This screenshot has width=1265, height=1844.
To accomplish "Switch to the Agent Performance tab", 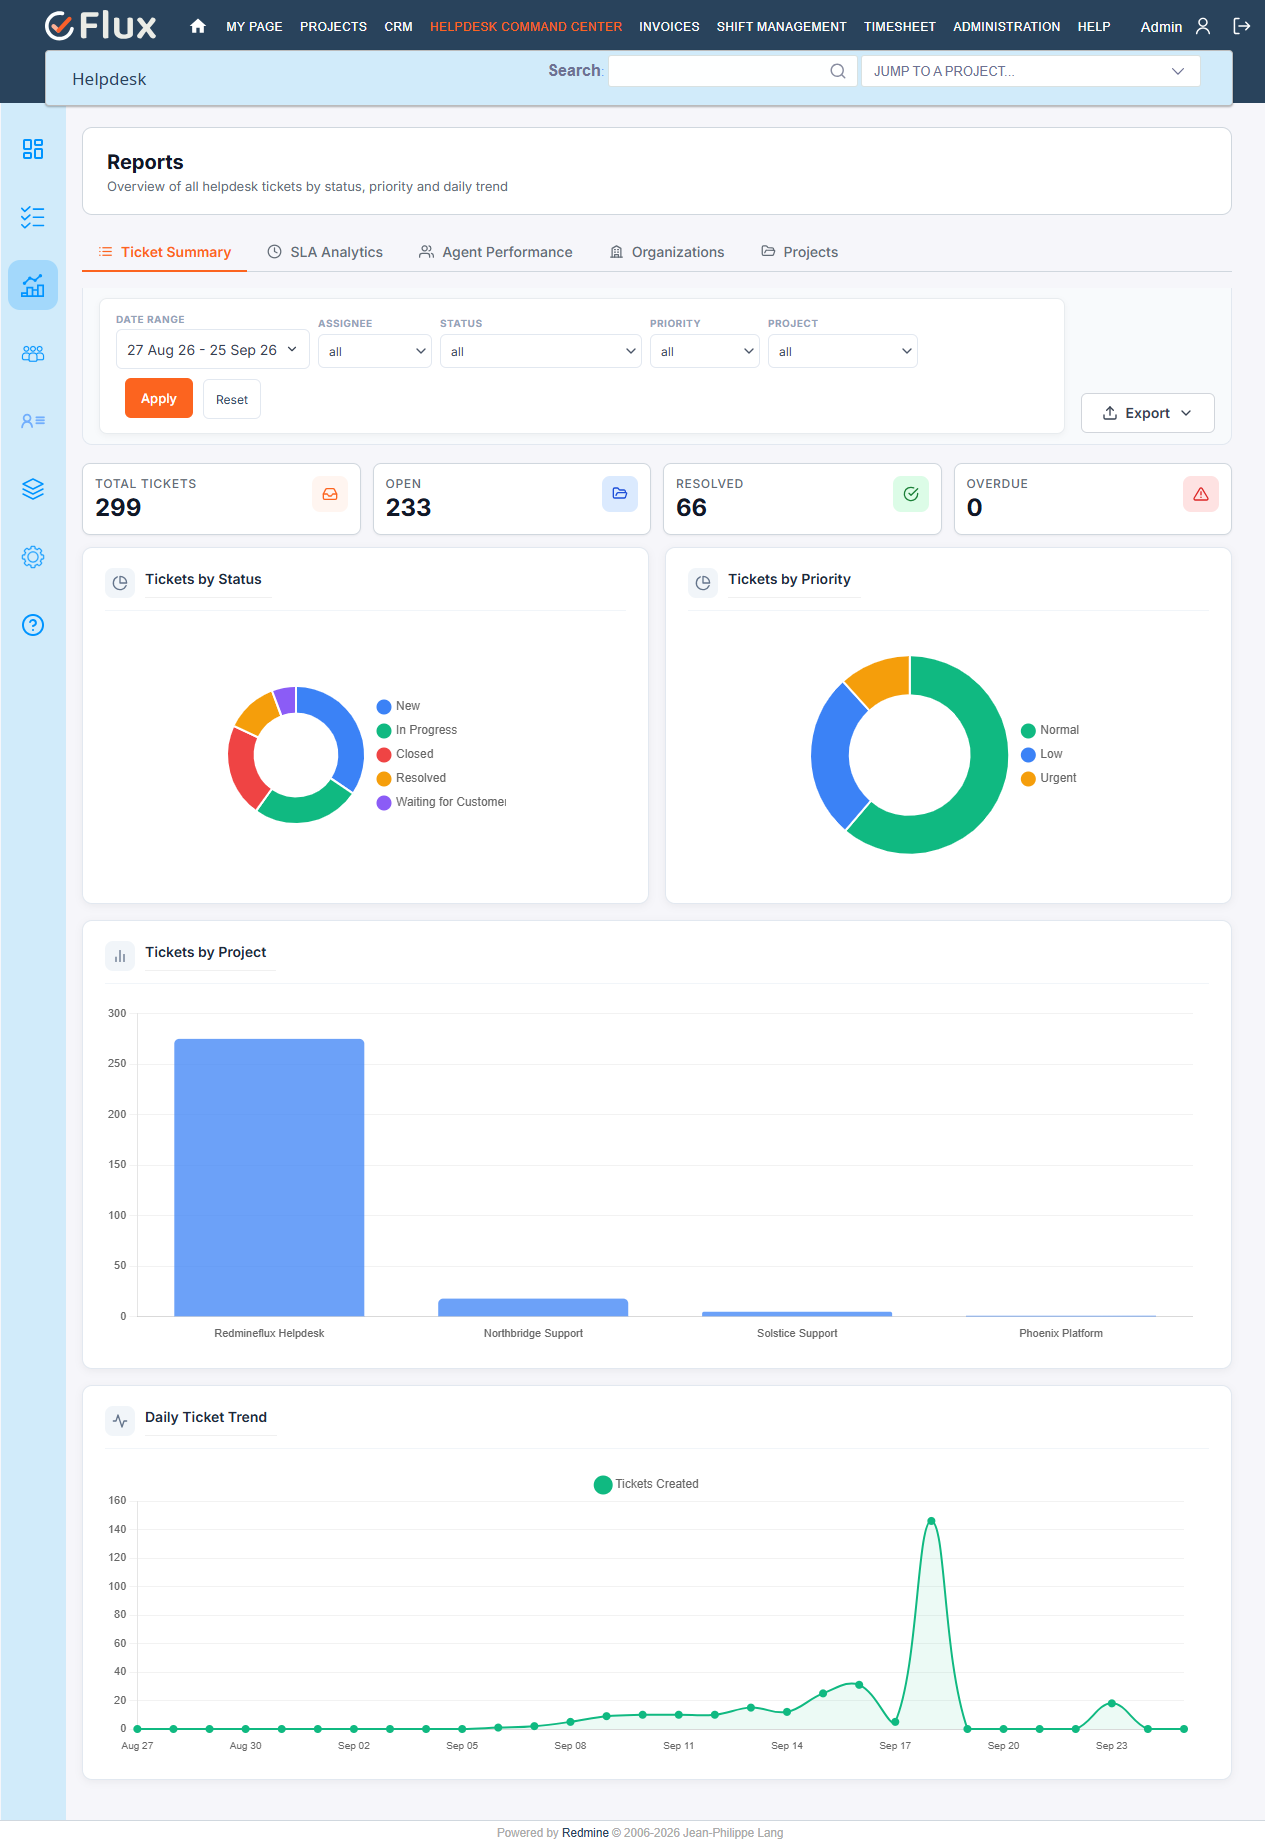I will click(496, 252).
